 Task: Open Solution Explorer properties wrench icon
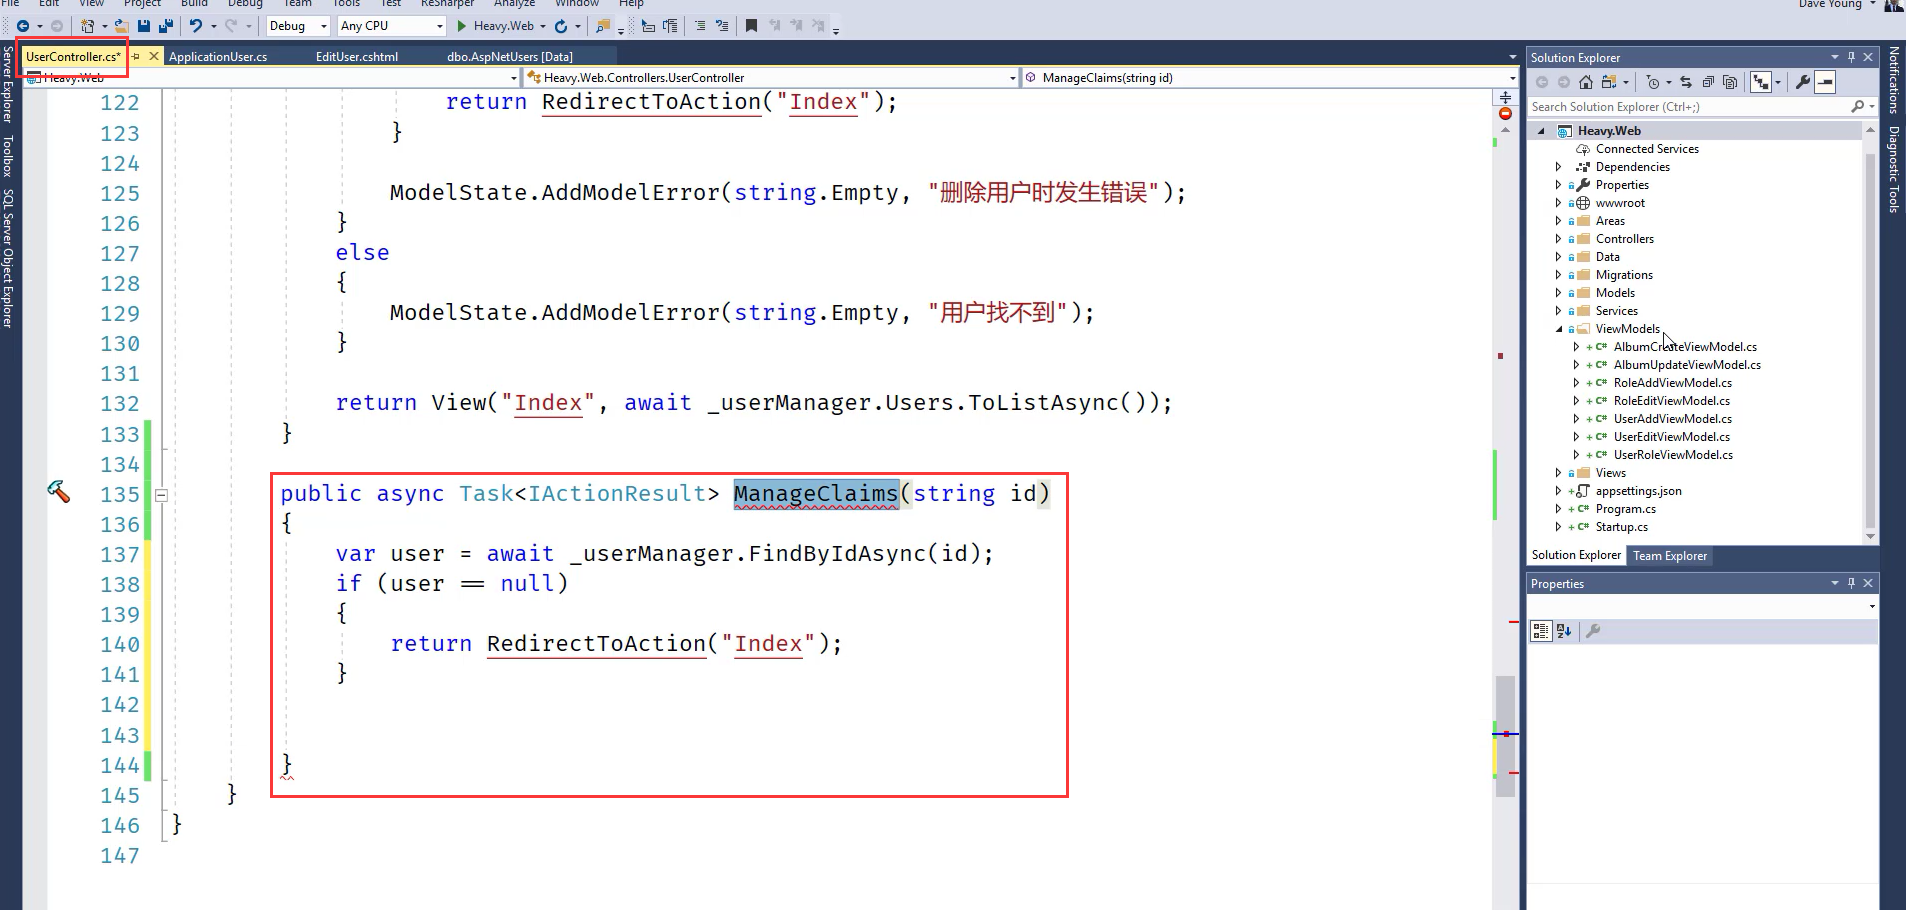coord(1802,82)
